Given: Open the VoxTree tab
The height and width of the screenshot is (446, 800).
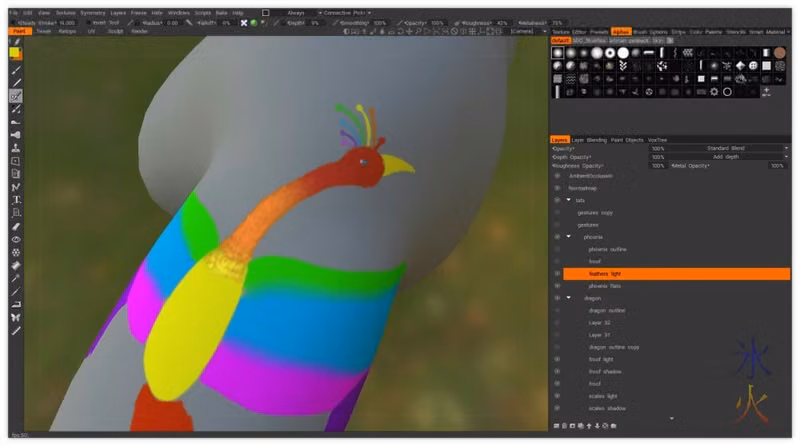Looking at the screenshot, I should pos(657,140).
